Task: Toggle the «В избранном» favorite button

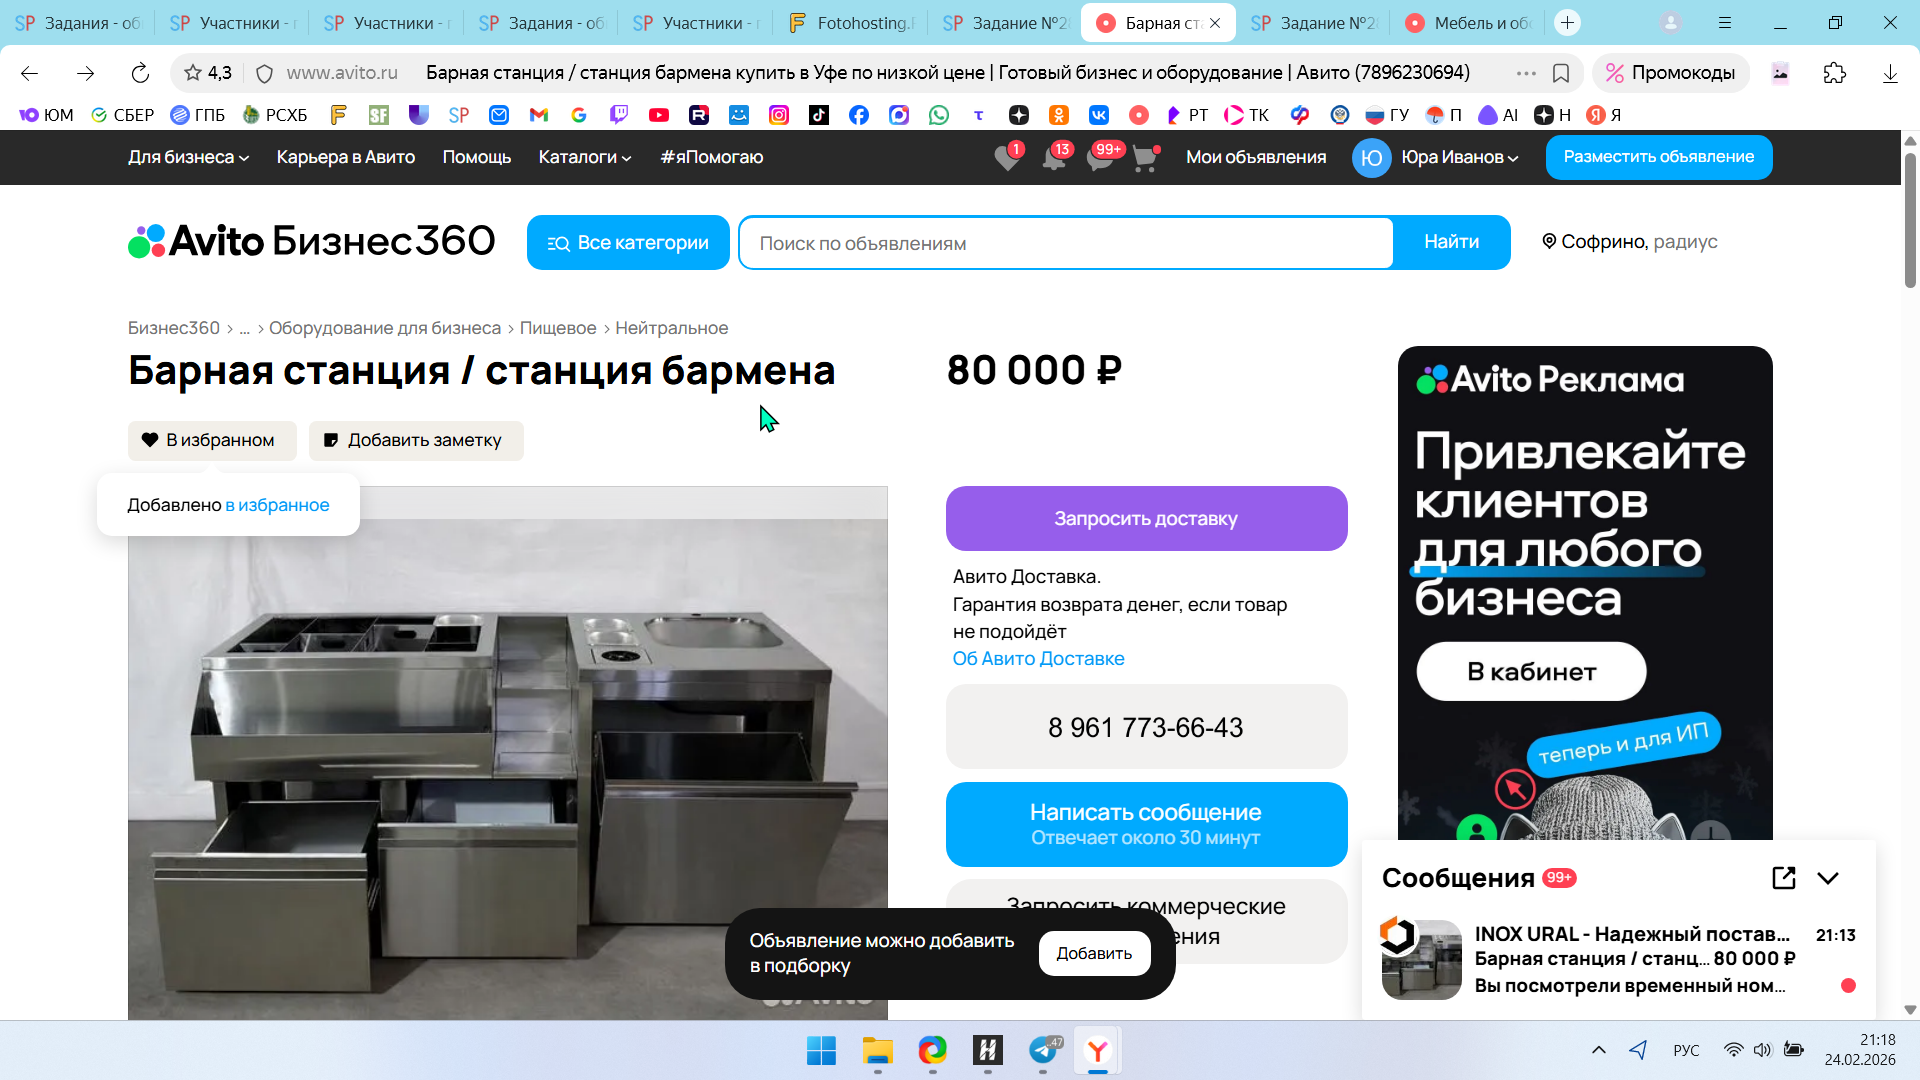Action: [x=212, y=440]
